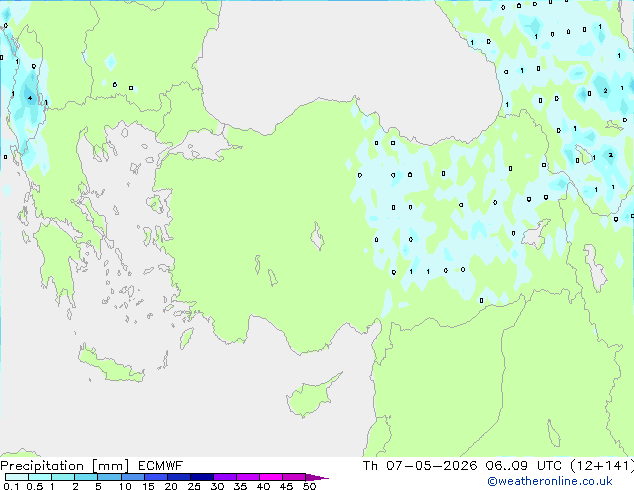This screenshot has width=634, height=490.
Task: Click the 25–30 mm dark blue swatch
Action: click(x=201, y=477)
